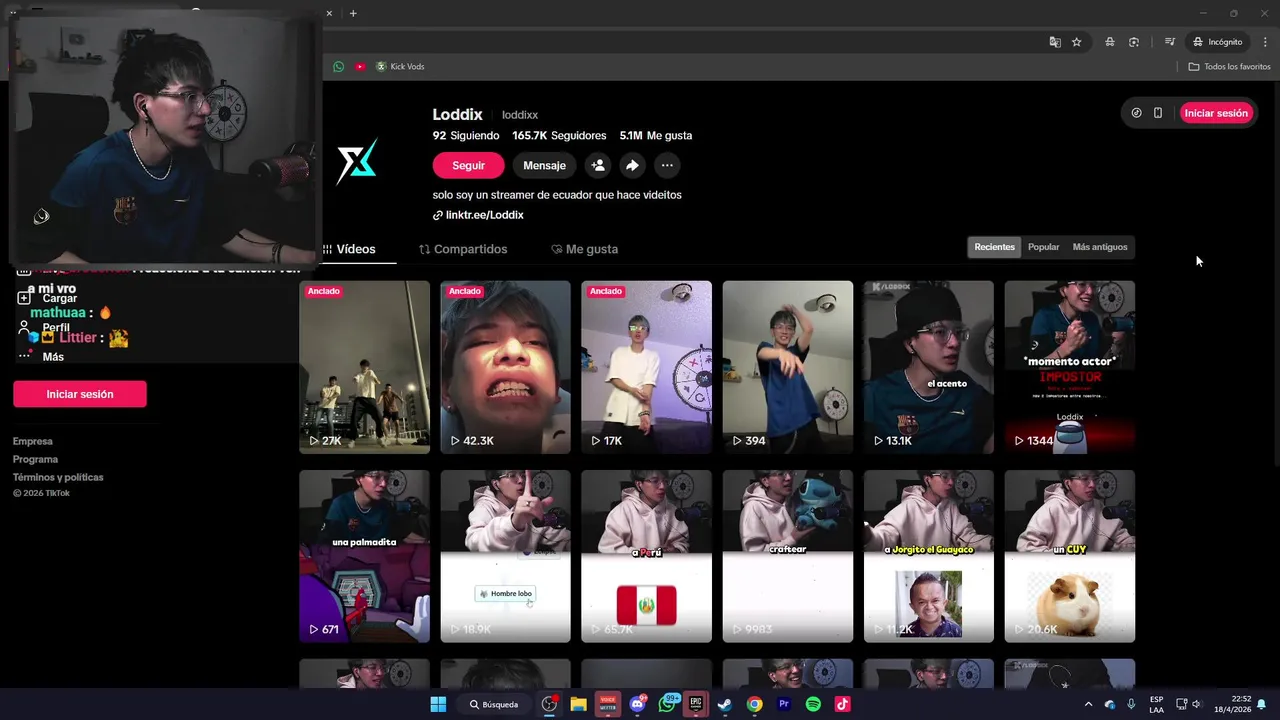1280x720 pixels.
Task: Open WhatsApp from the taskbar
Action: 667,704
